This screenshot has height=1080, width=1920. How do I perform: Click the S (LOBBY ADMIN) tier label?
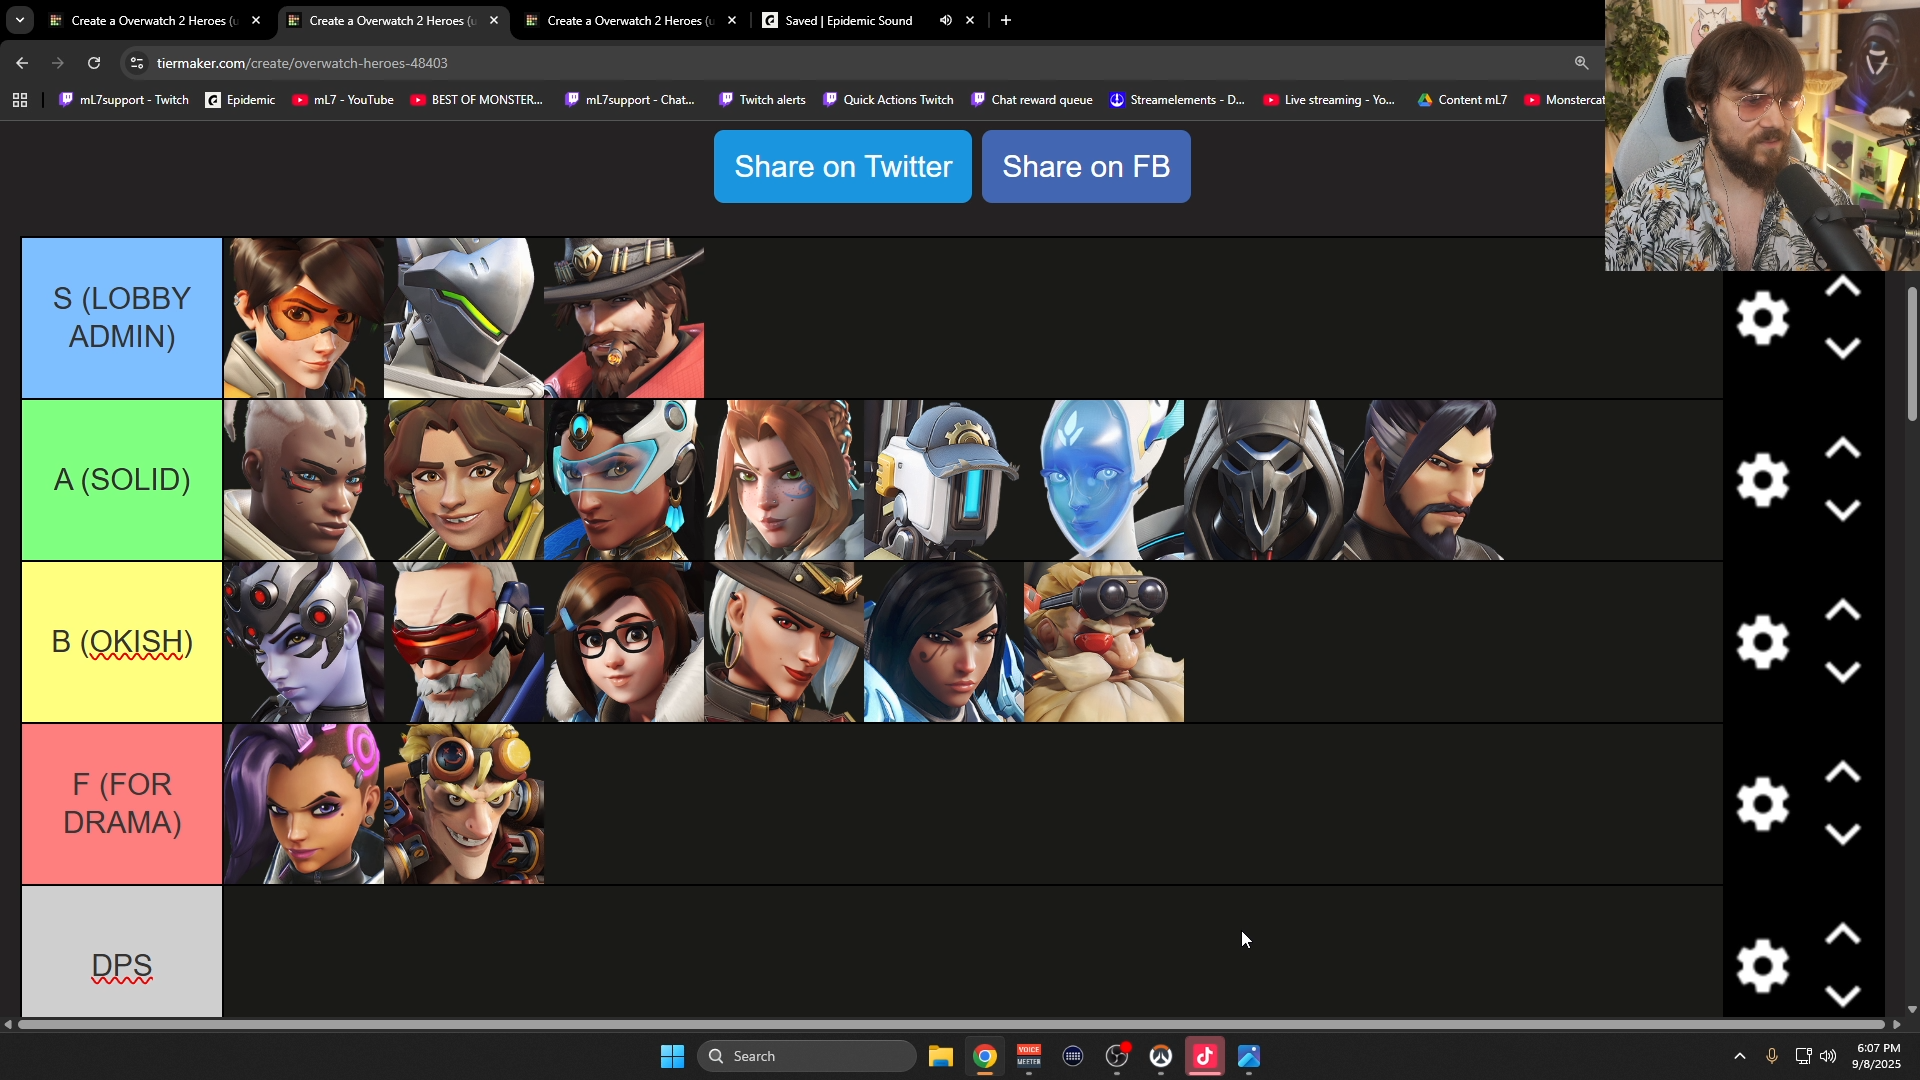122,318
